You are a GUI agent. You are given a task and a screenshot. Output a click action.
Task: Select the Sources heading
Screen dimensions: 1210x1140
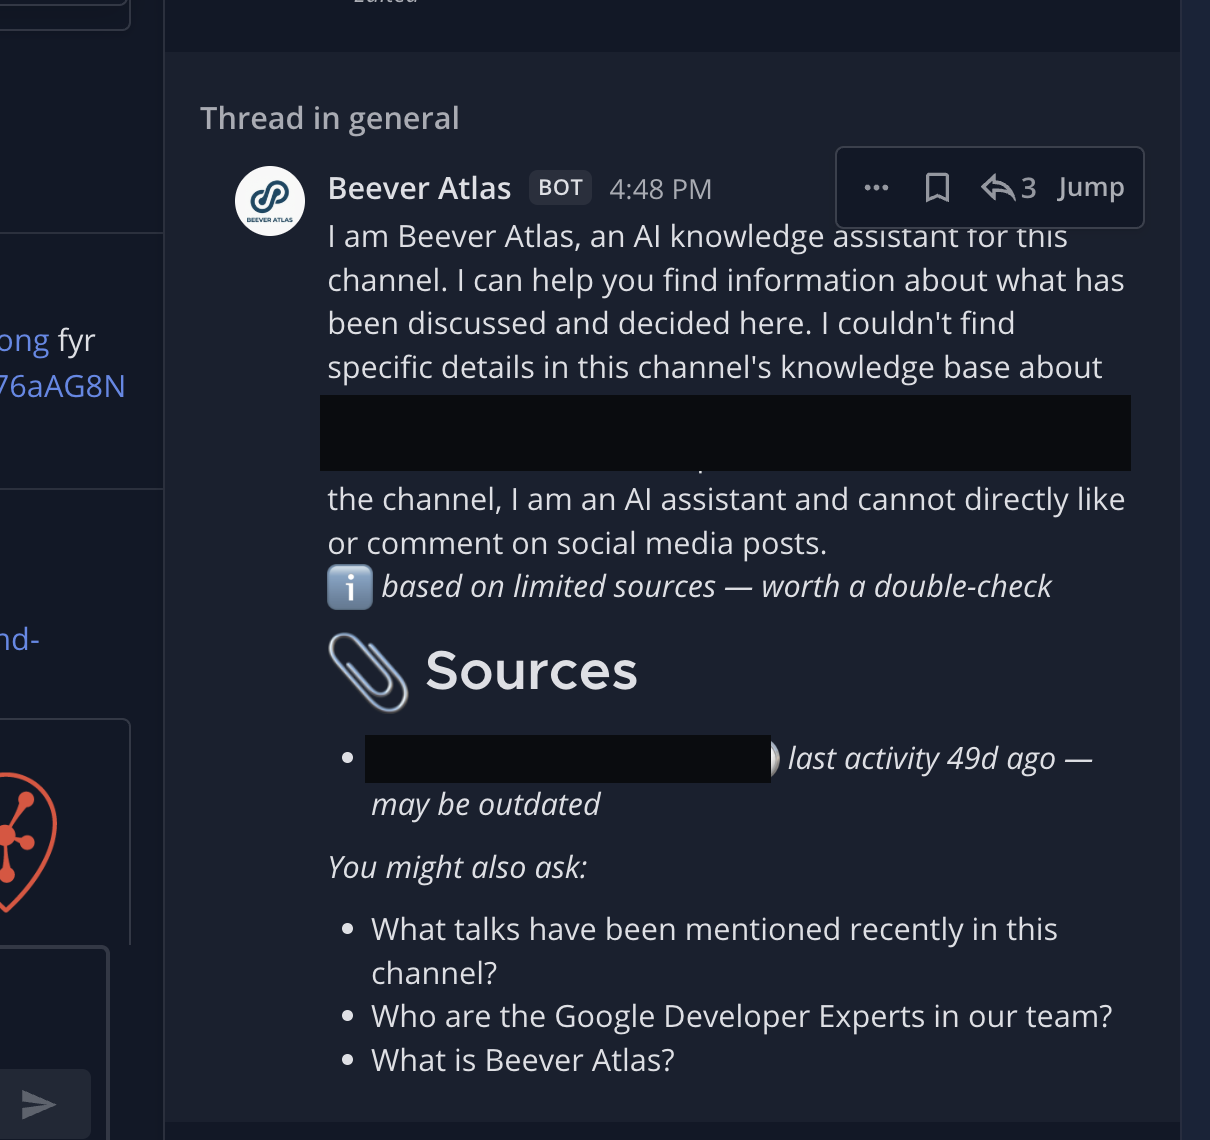(531, 671)
